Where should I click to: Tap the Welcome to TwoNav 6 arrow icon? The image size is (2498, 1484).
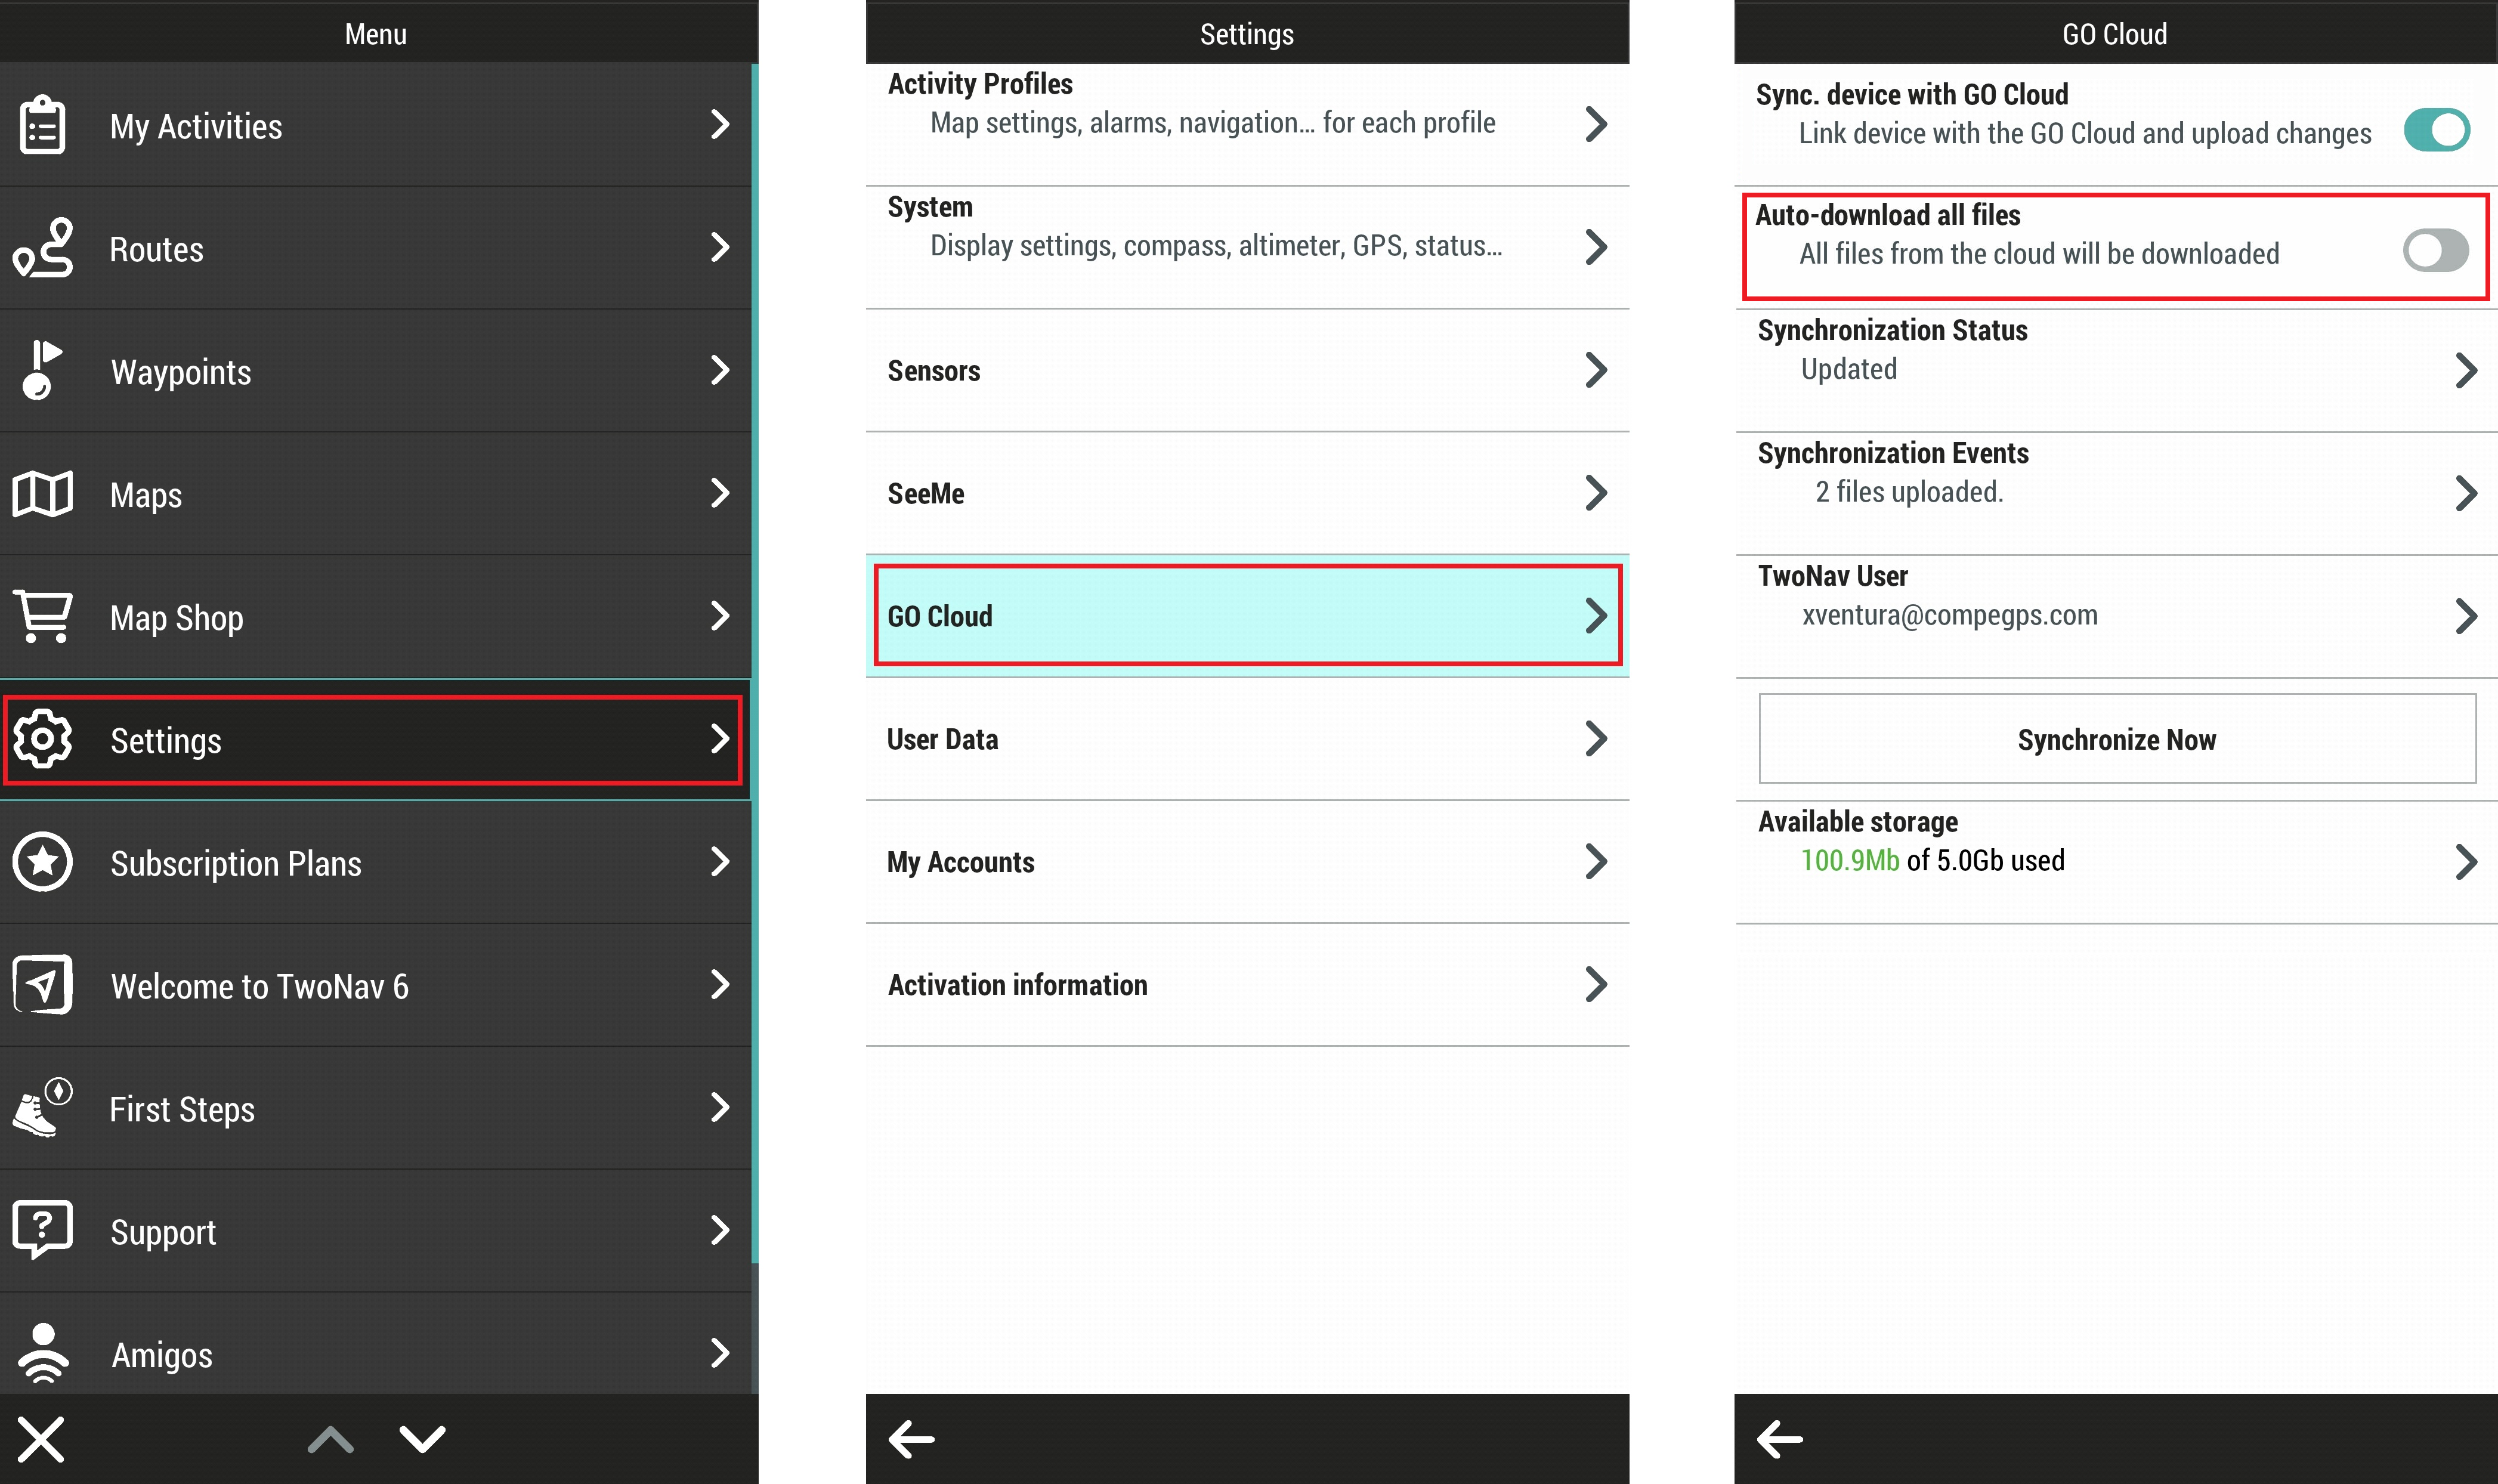pos(42,985)
